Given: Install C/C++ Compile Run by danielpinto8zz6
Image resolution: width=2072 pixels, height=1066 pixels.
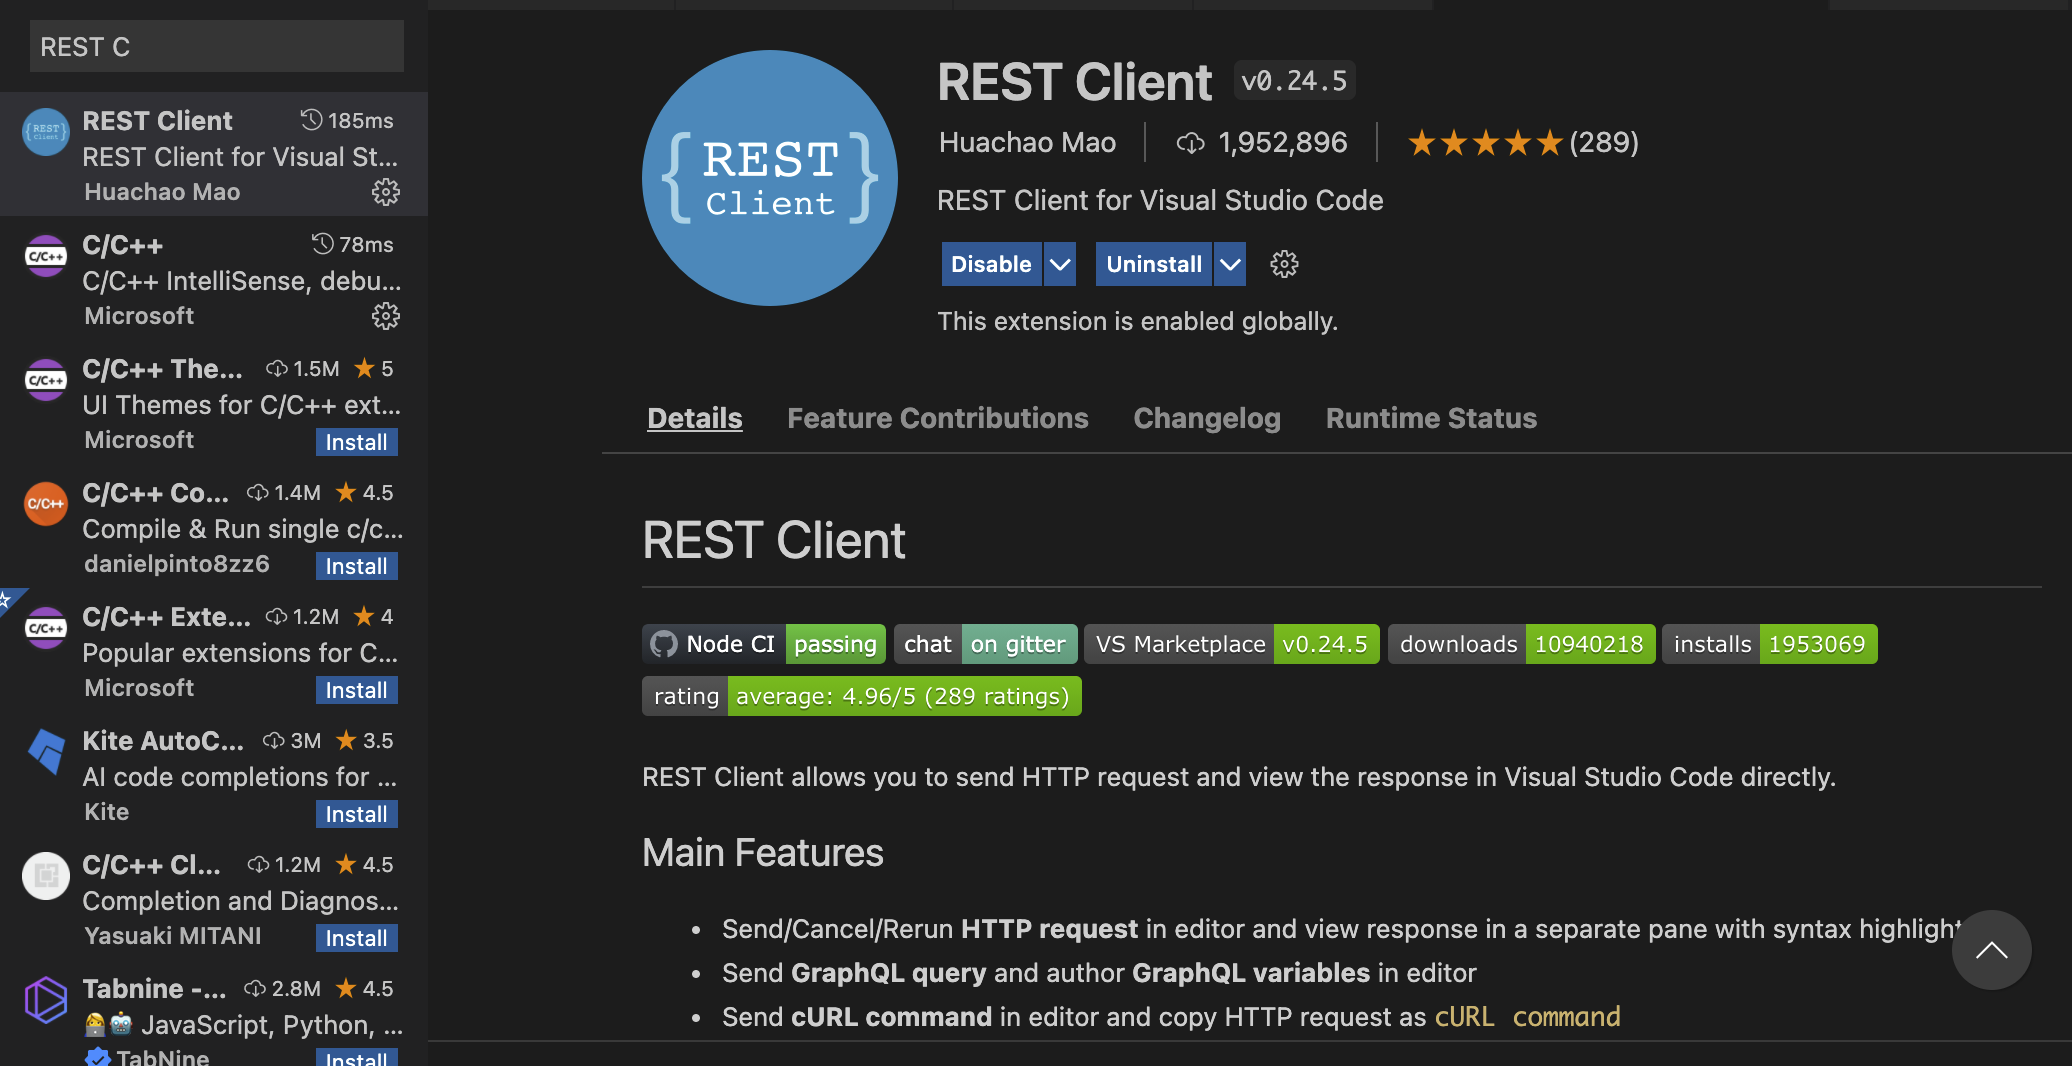Looking at the screenshot, I should [x=357, y=566].
